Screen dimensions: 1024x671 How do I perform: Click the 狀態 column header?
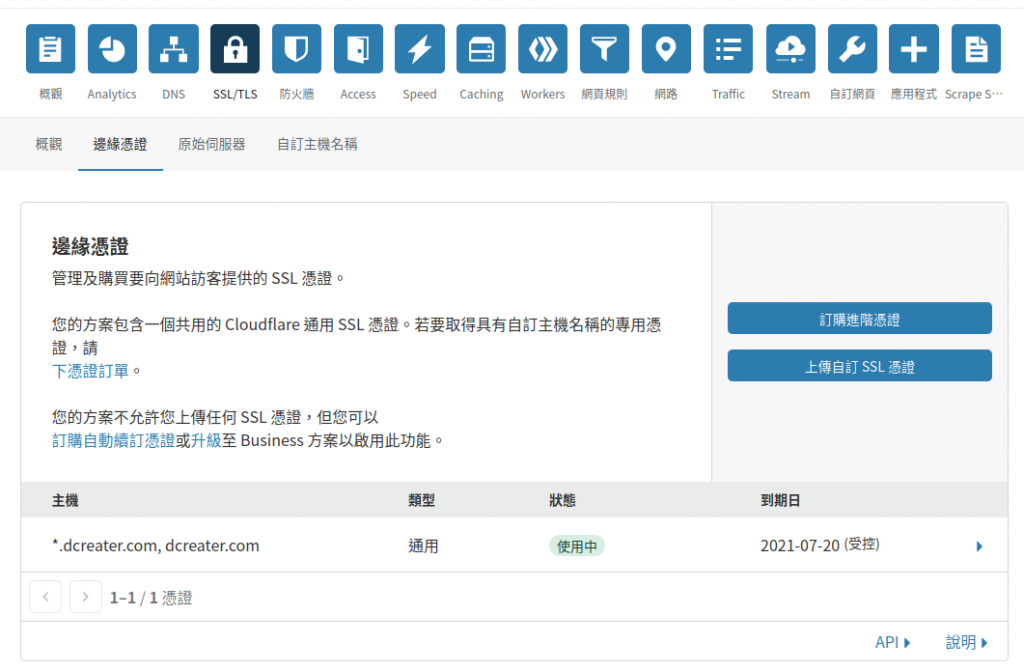tap(562, 500)
